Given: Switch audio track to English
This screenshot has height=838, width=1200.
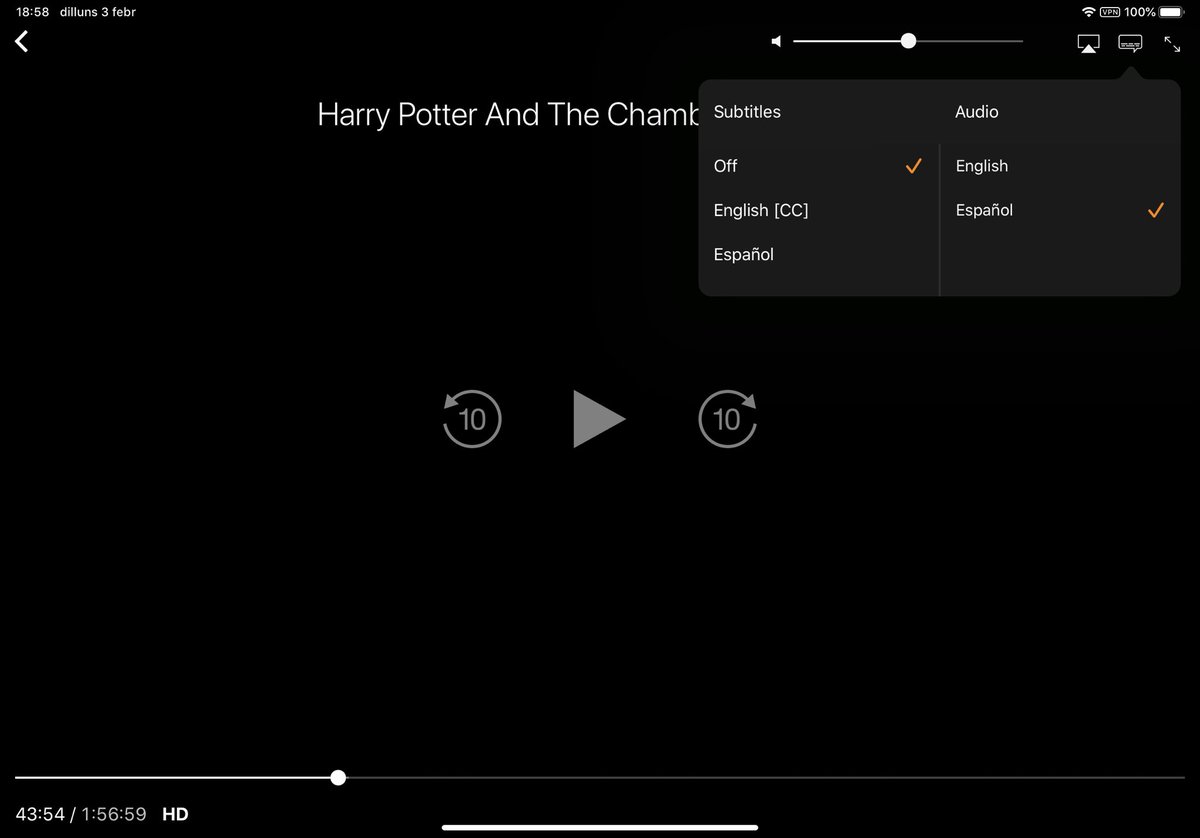Looking at the screenshot, I should click(1060, 166).
